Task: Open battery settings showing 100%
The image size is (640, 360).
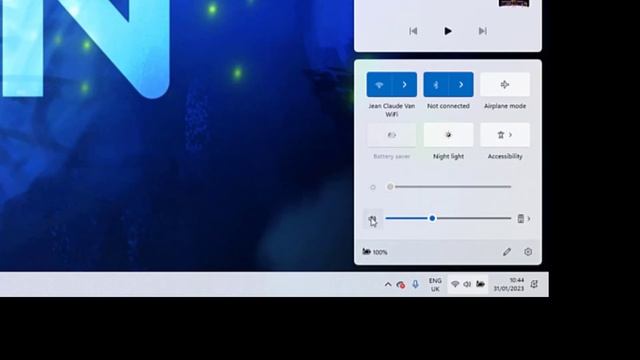Action: (375, 252)
